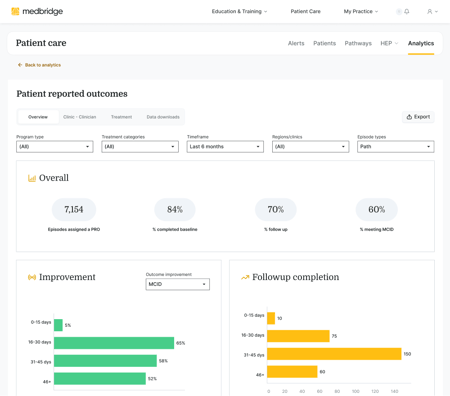Open the Episode types dropdown
This screenshot has width=450, height=396.
click(396, 147)
